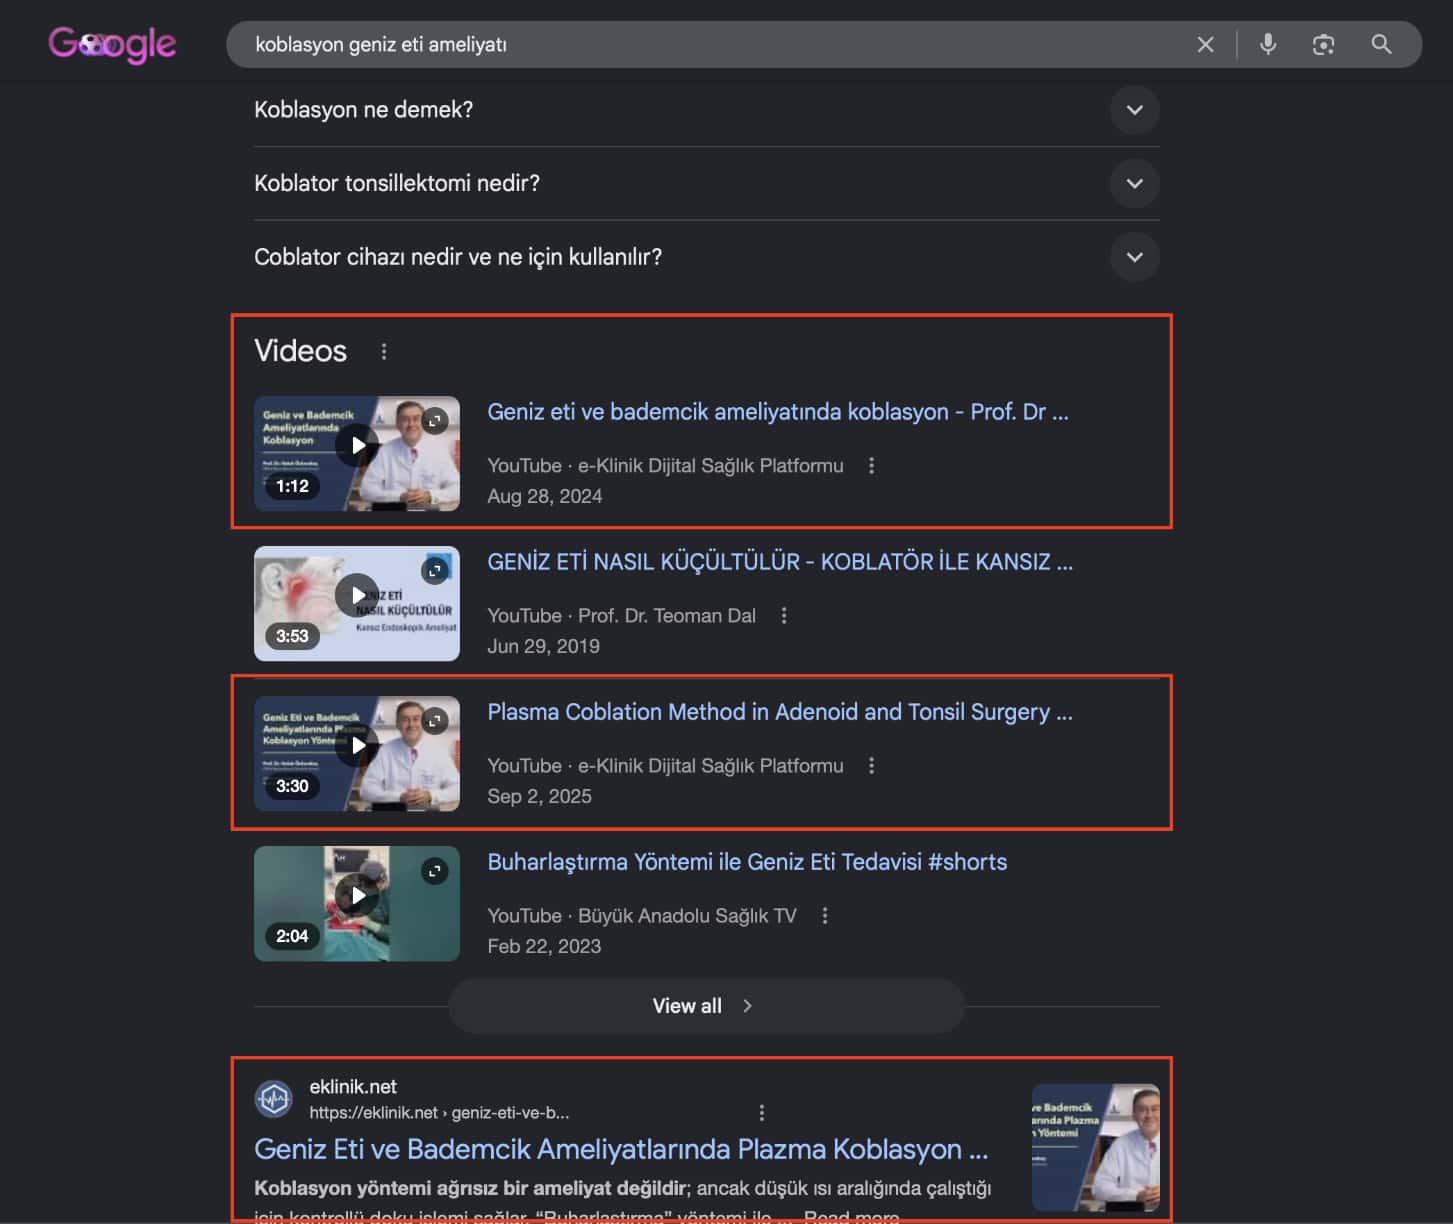
Task: Click 'YouTube · Büyük Anadolu Sağlık TV' source text
Action: 642,916
